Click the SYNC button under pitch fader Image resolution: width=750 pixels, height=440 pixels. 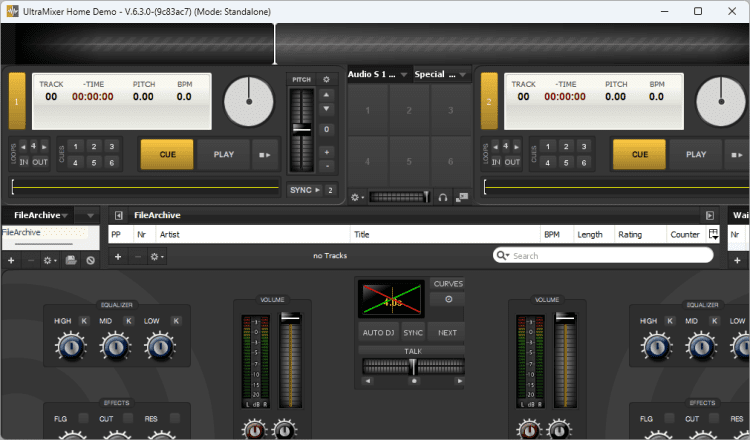coord(305,190)
